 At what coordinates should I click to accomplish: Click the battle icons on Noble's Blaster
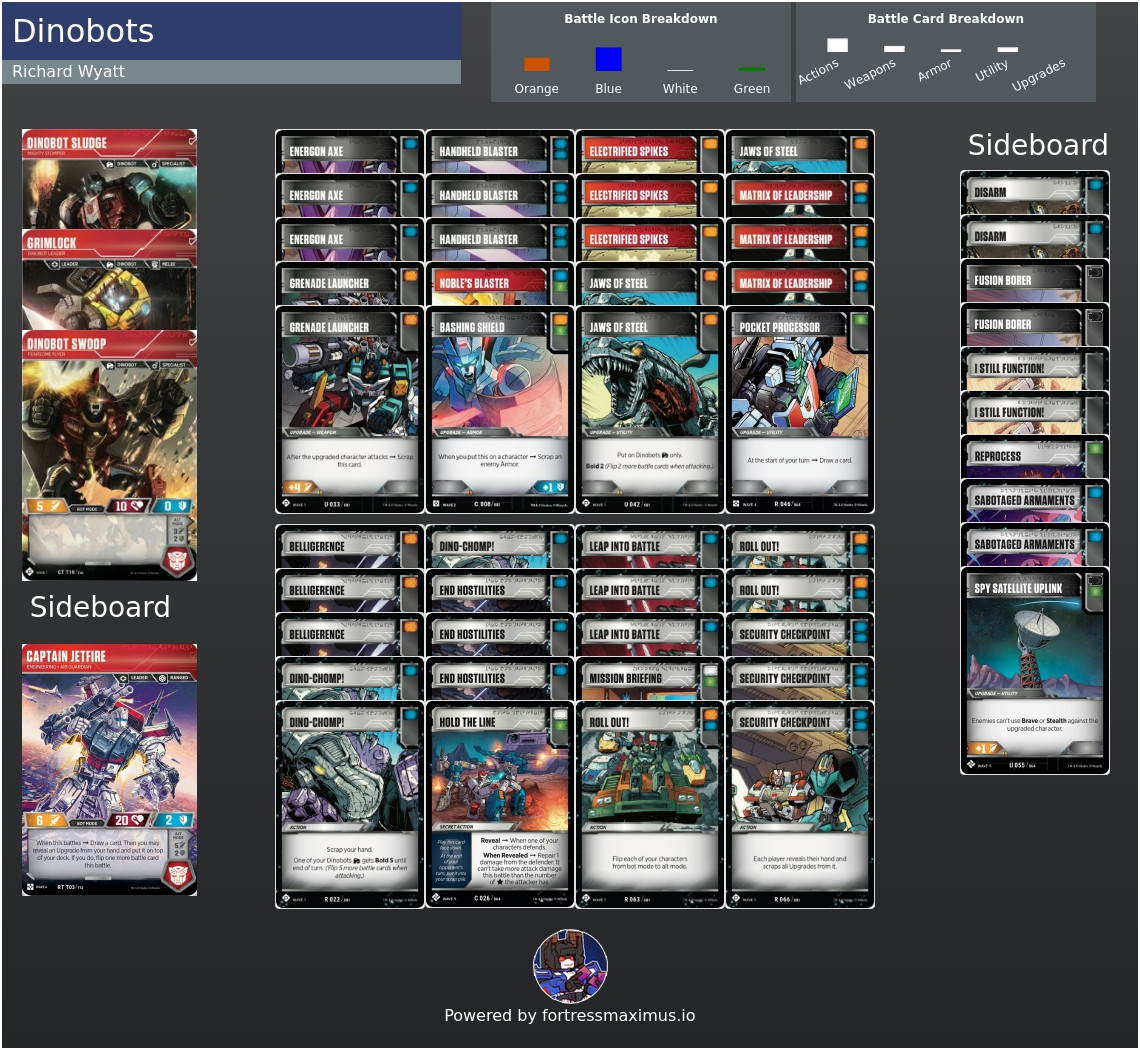561,281
